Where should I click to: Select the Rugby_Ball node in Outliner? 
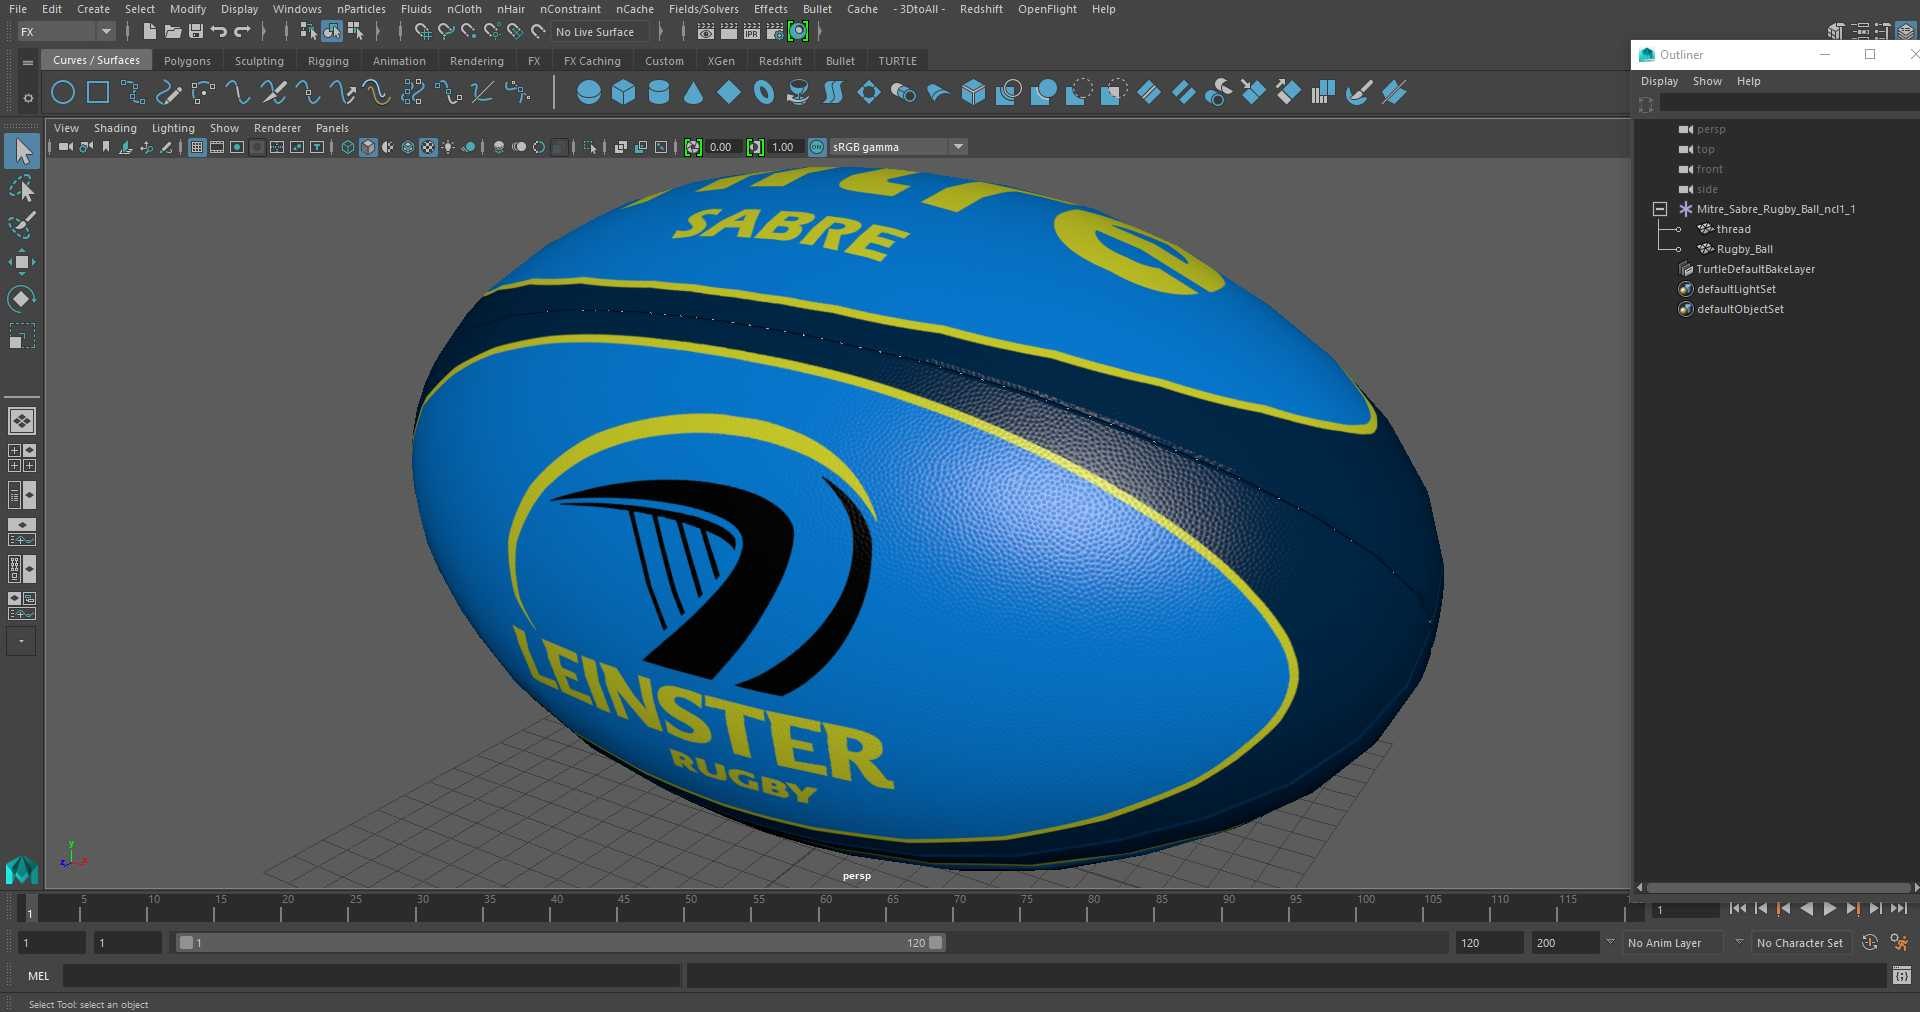pyautogui.click(x=1744, y=249)
